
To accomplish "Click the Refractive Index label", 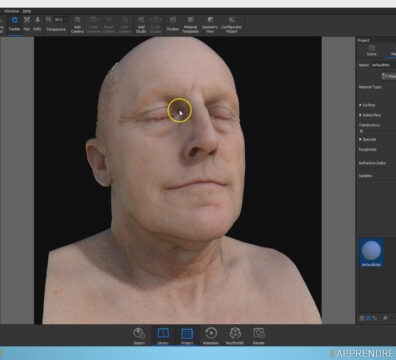I will [372, 163].
